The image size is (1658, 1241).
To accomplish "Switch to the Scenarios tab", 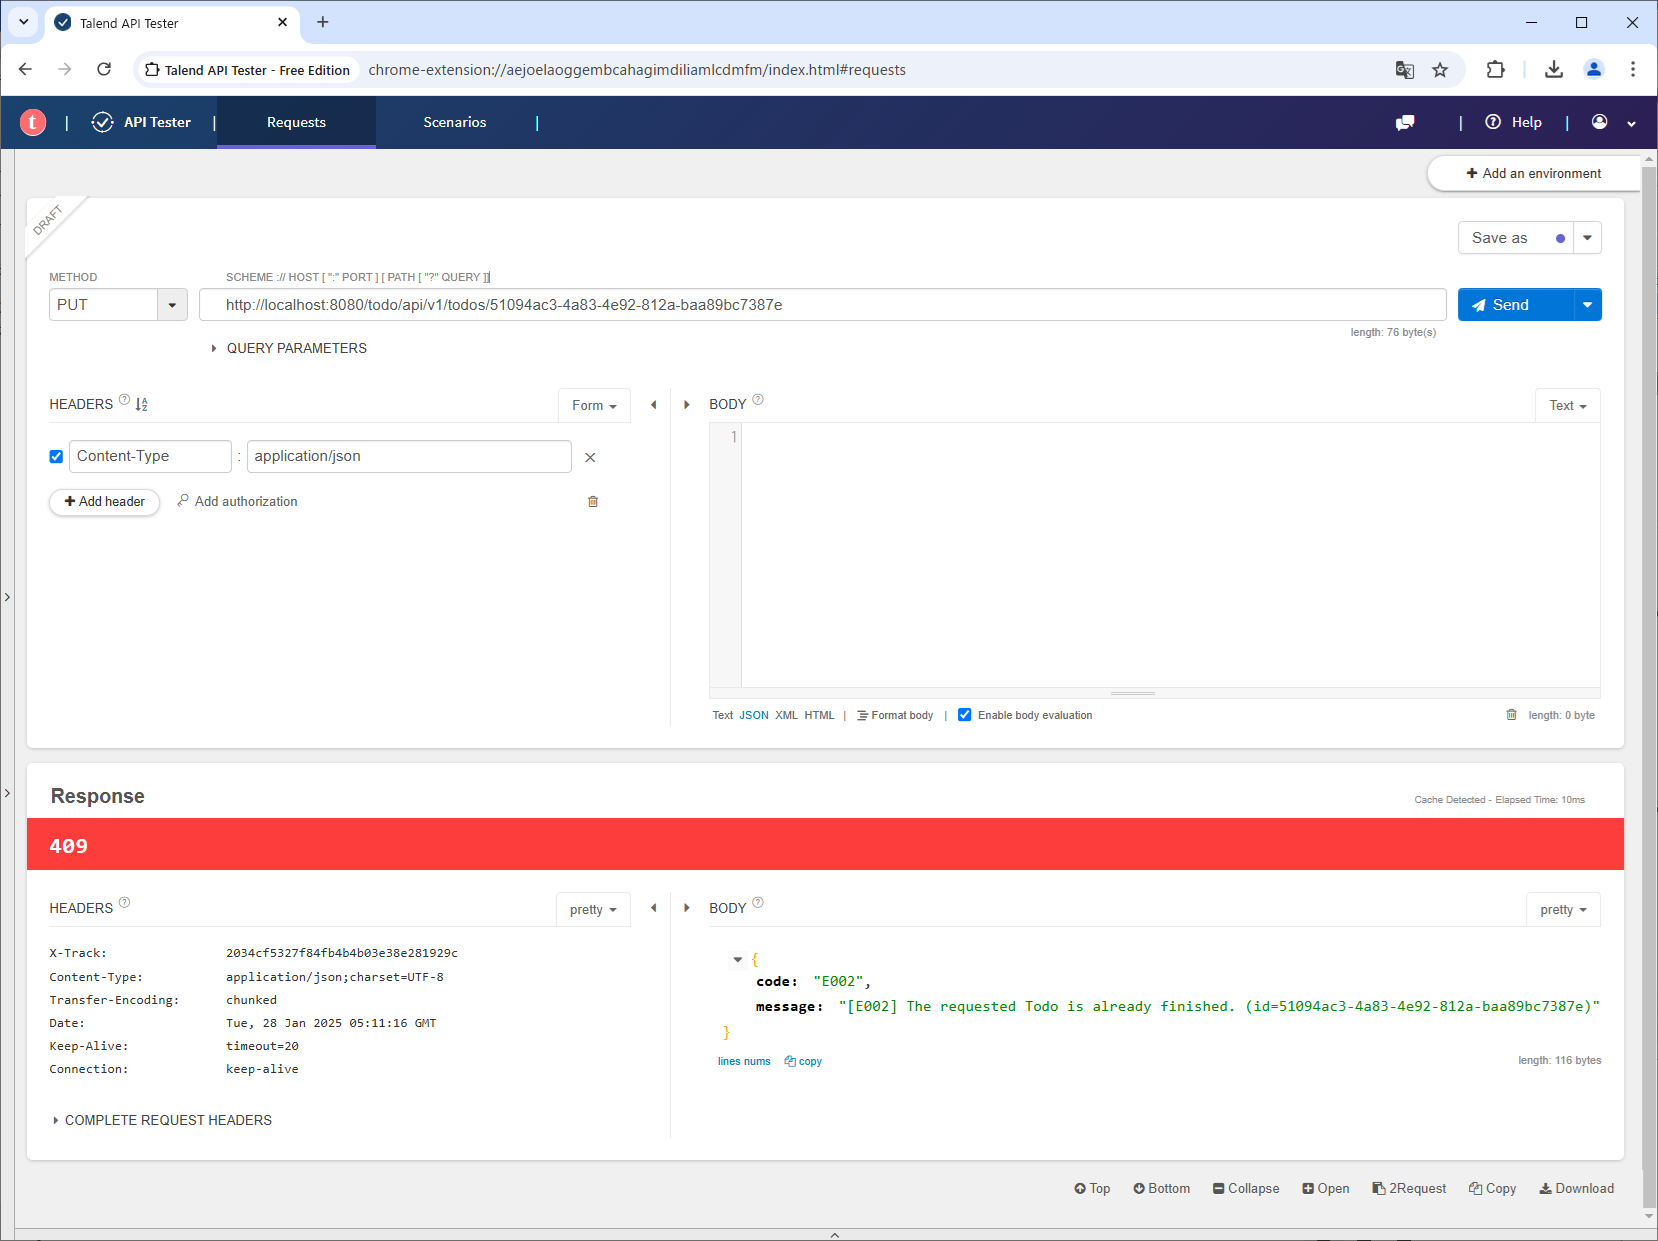I will (x=454, y=122).
